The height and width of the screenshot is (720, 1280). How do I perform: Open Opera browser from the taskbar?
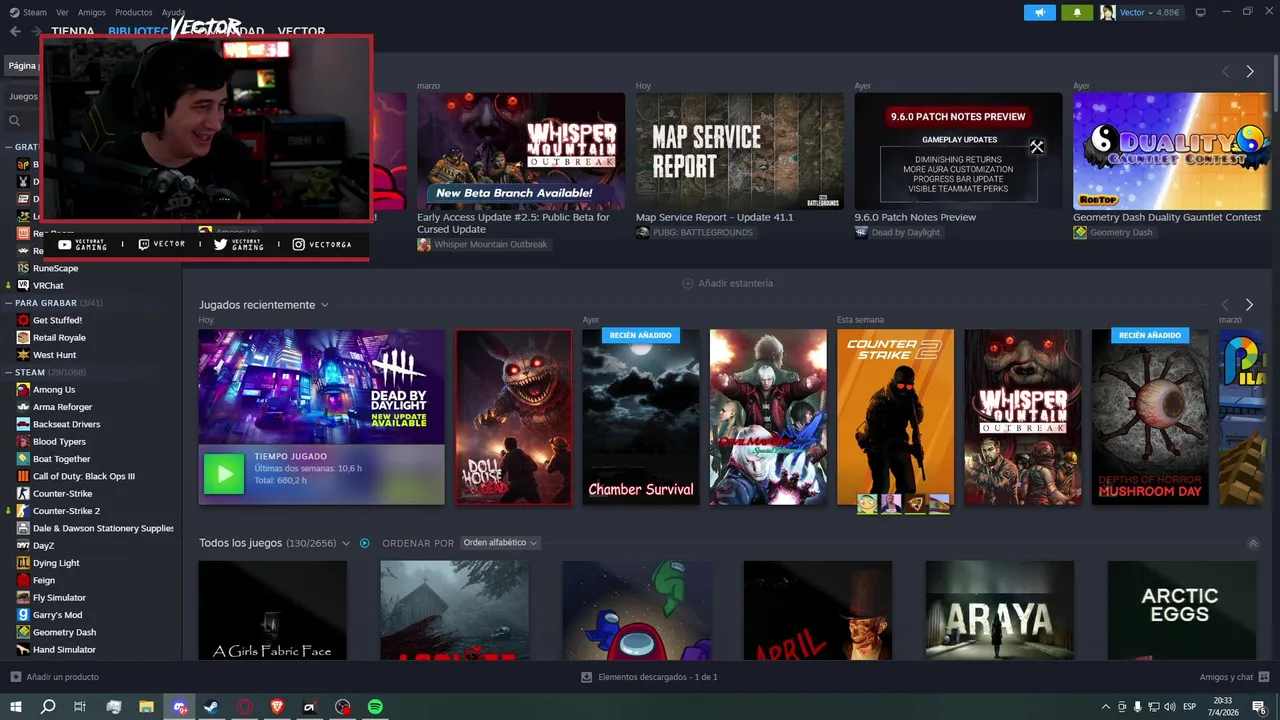[245, 707]
